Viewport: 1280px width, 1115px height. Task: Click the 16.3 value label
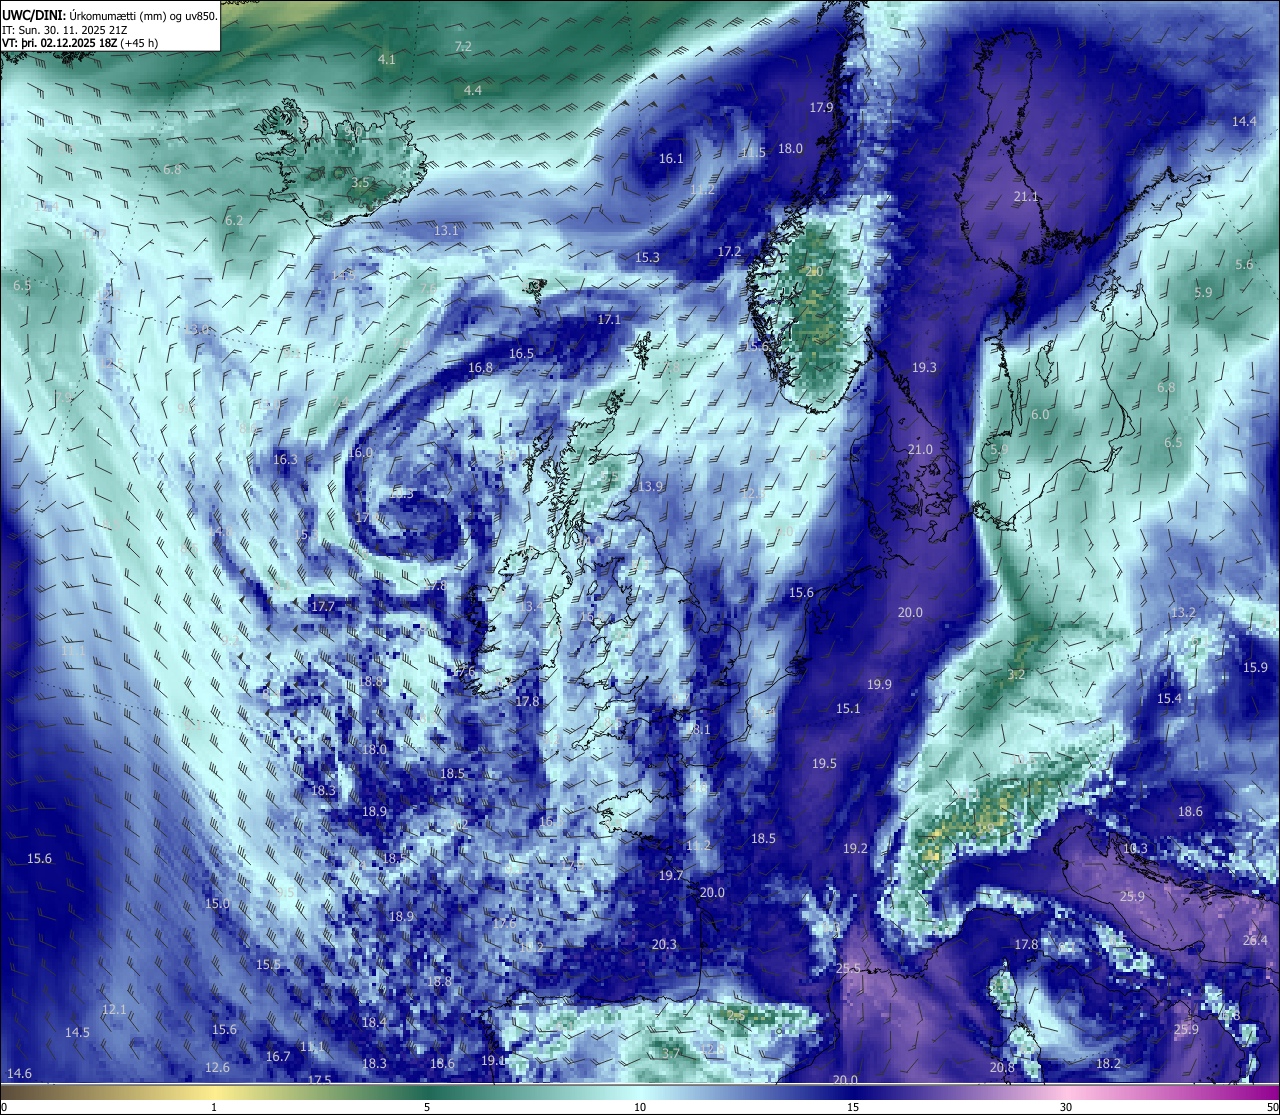pos(285,459)
